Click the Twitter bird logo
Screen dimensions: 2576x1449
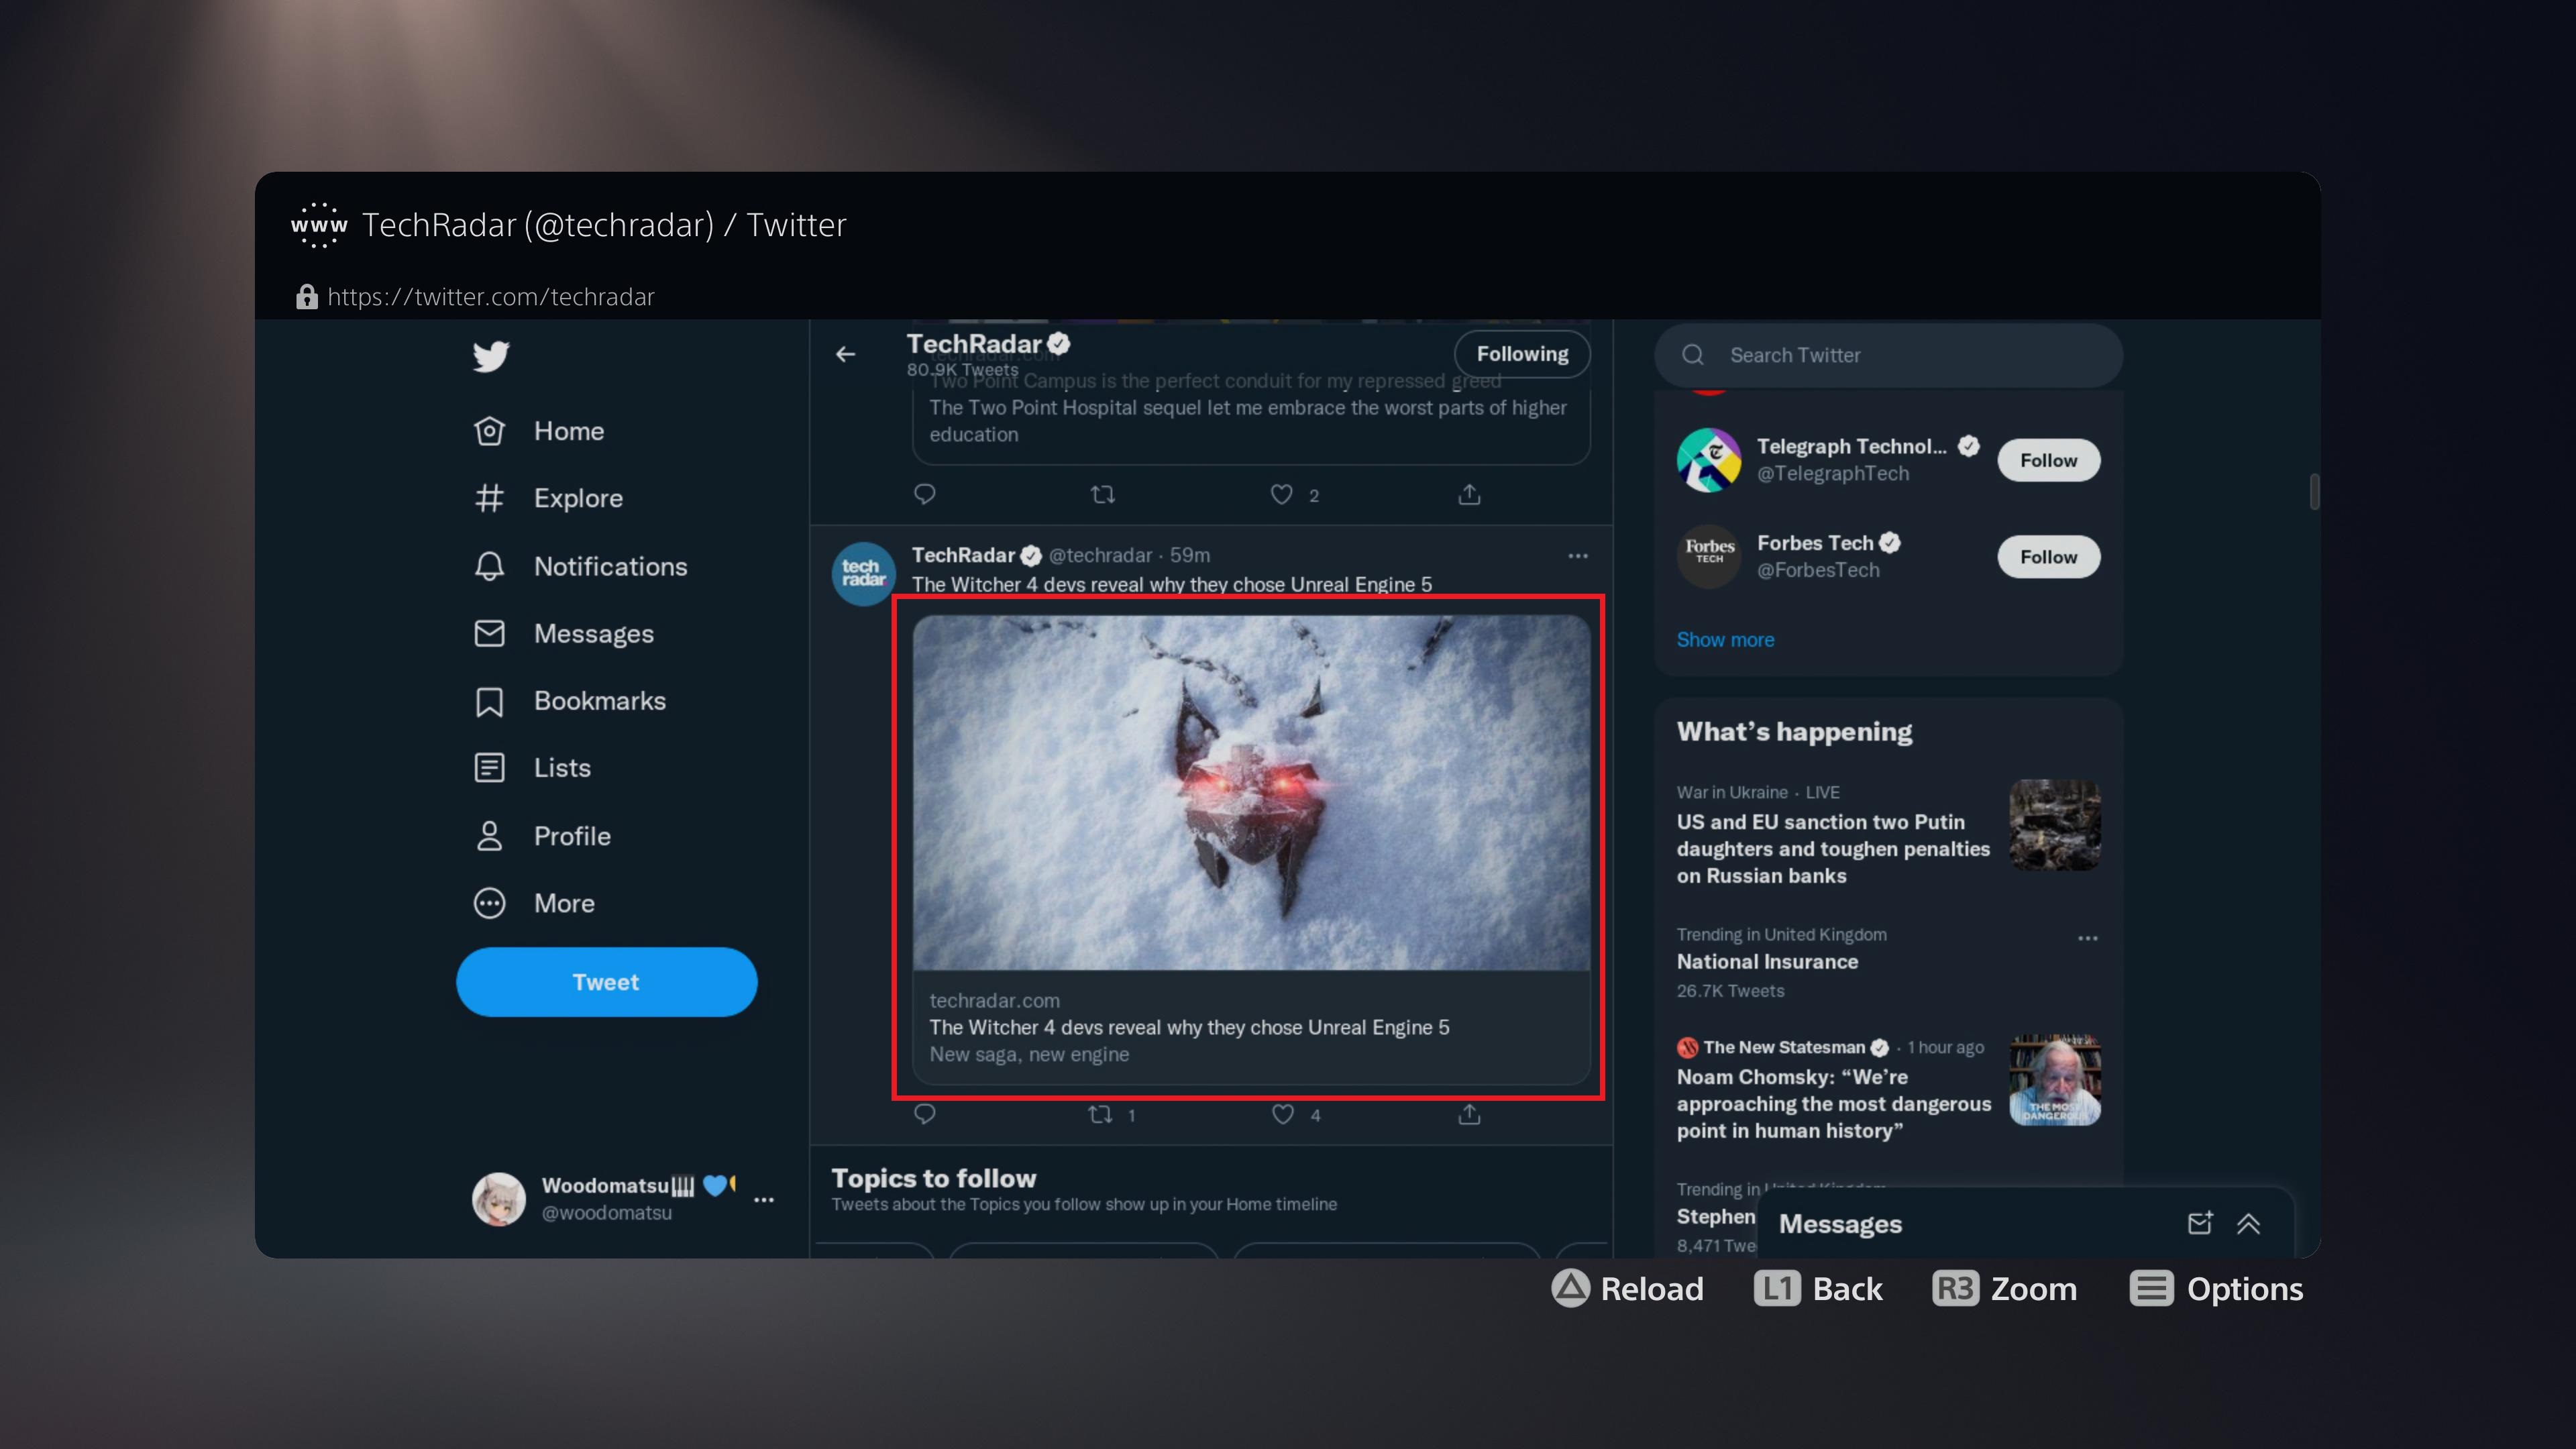[x=490, y=356]
